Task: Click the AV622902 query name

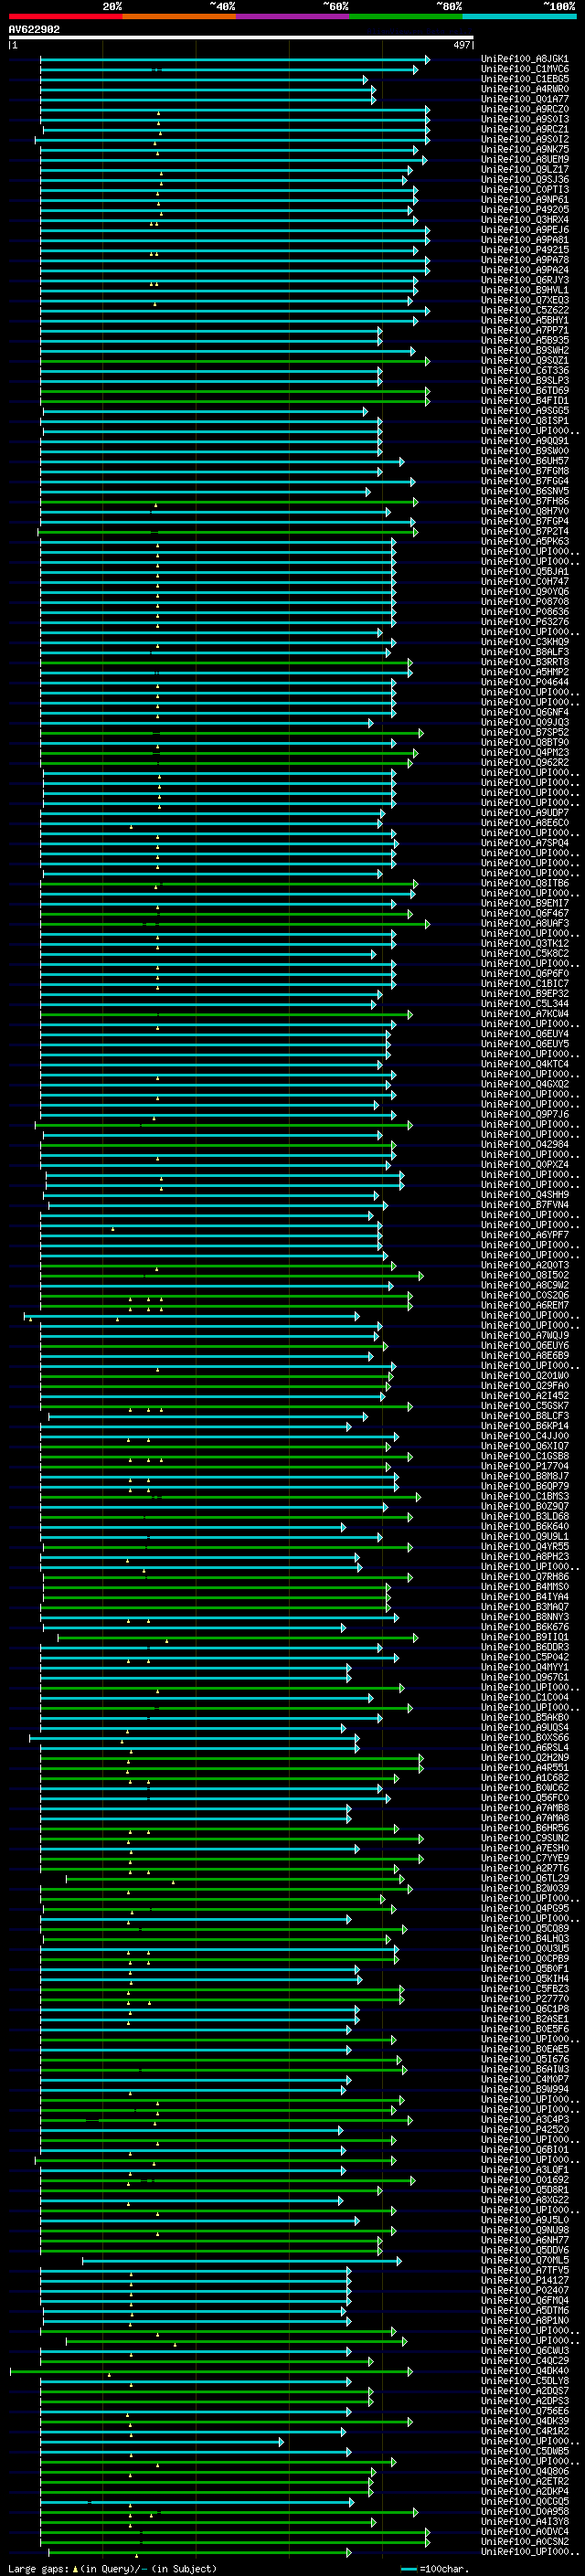Action: coord(34,30)
